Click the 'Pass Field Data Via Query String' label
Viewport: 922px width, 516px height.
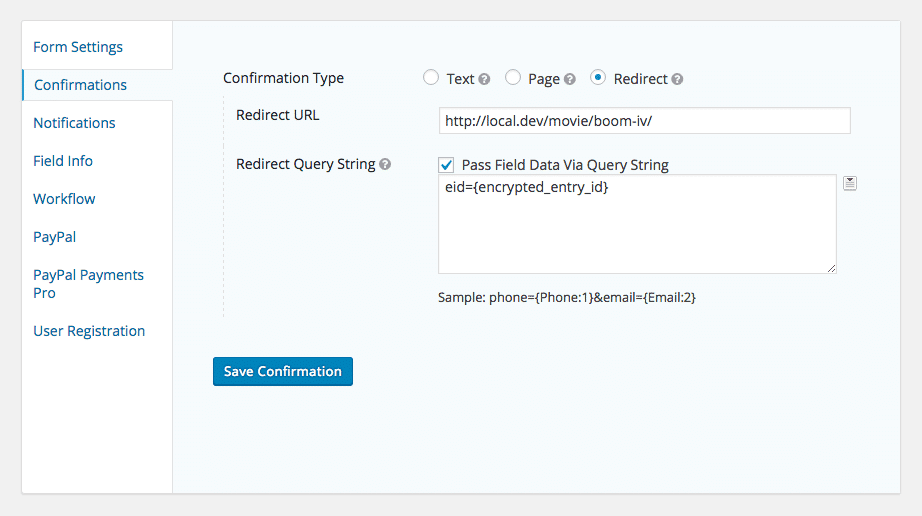(565, 165)
